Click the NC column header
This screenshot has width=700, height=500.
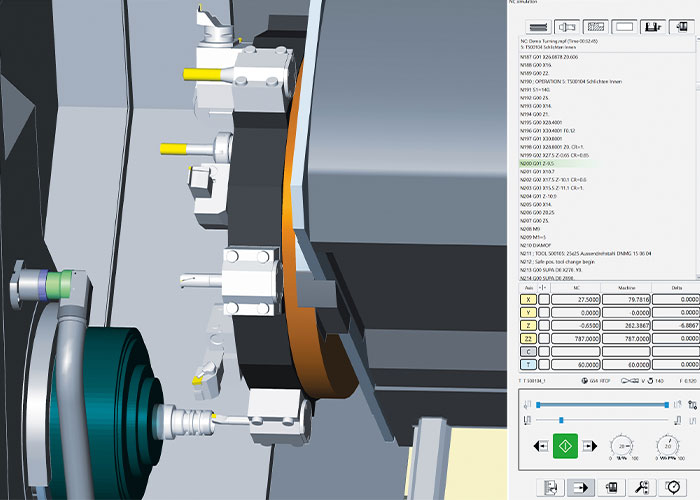(576, 288)
